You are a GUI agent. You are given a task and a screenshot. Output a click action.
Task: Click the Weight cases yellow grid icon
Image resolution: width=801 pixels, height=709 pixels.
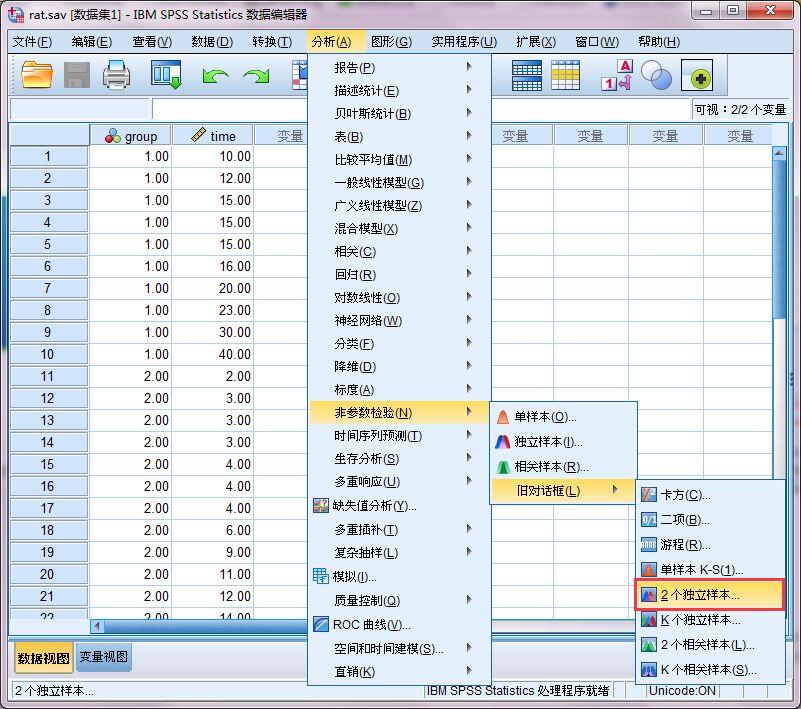coord(566,76)
